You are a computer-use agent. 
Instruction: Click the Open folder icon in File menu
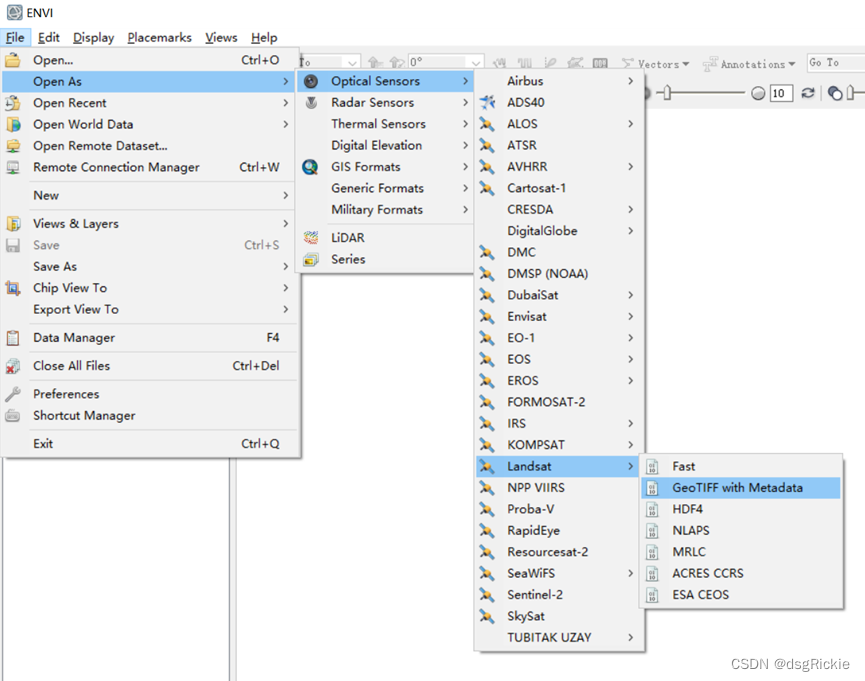13,60
